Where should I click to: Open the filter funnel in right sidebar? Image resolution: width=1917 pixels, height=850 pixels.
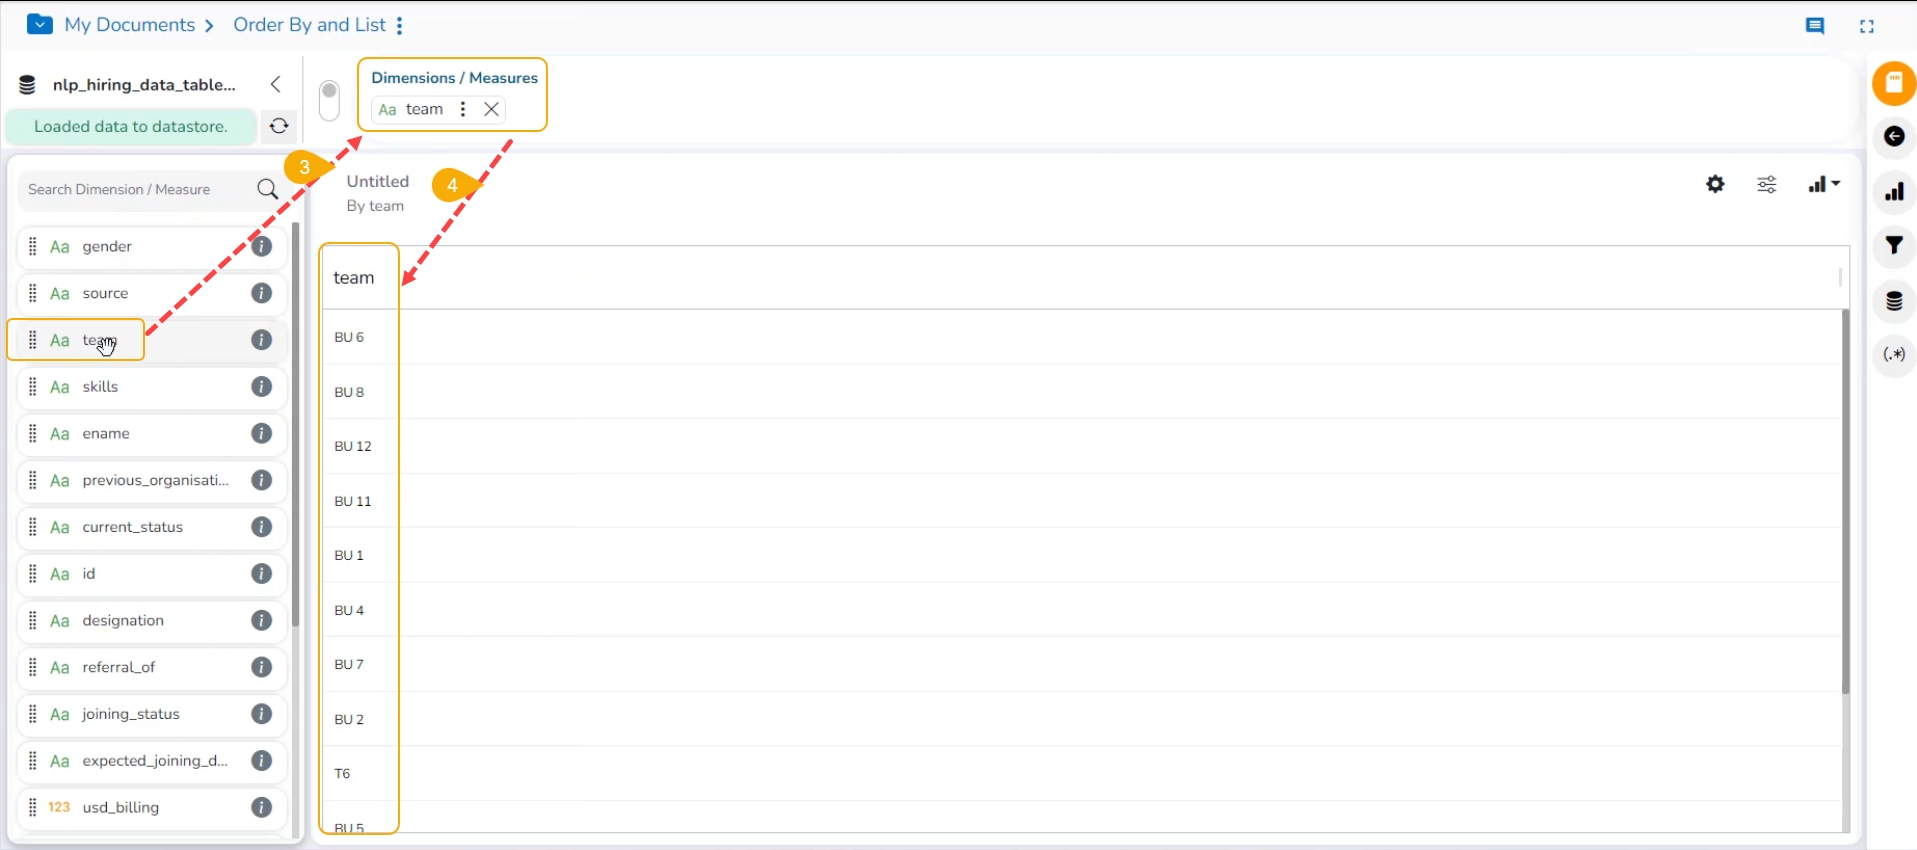[x=1894, y=246]
